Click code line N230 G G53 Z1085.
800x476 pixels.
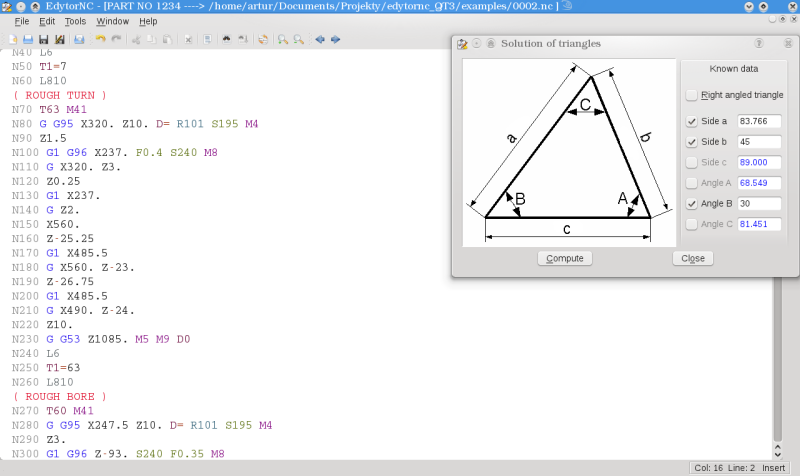101,339
